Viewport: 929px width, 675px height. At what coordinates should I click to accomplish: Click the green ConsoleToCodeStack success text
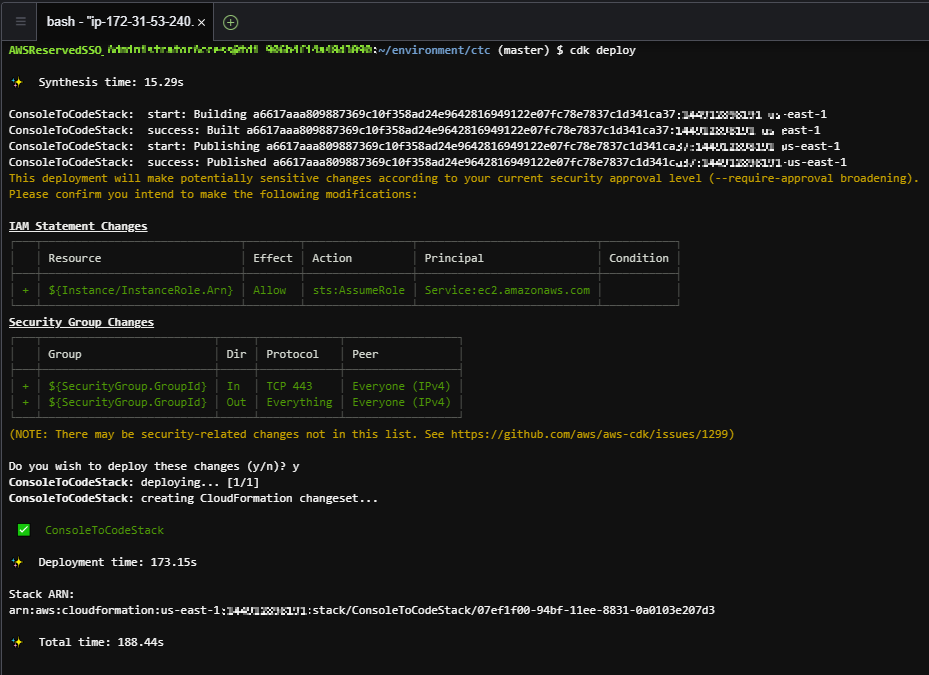(x=104, y=530)
